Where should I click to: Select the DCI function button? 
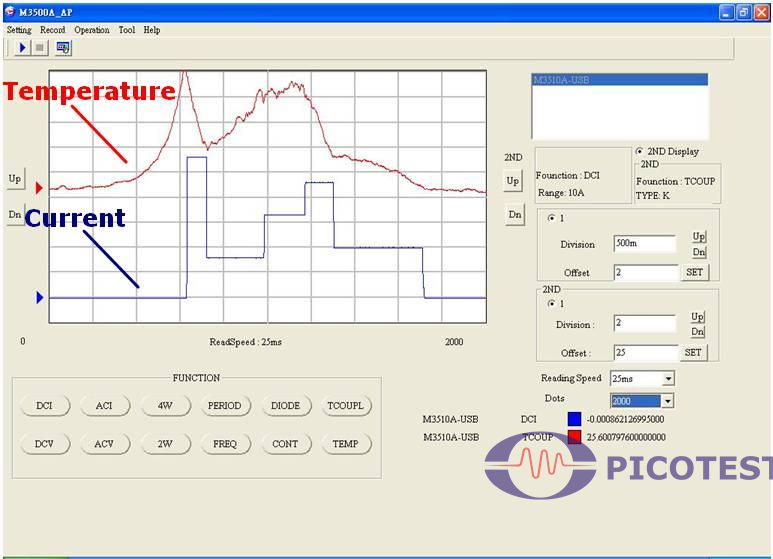pos(44,406)
